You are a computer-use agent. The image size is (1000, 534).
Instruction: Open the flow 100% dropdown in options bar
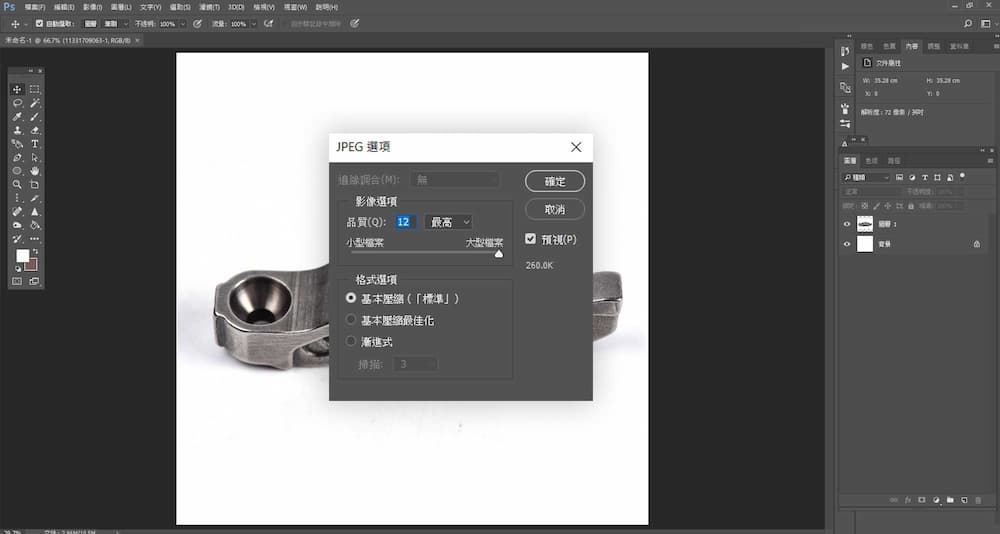point(253,24)
